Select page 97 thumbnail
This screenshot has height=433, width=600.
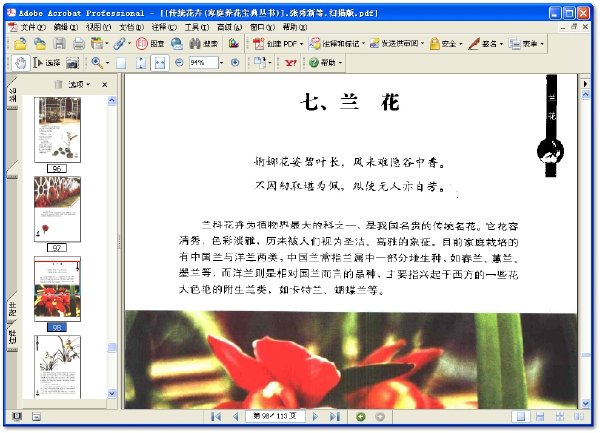pyautogui.click(x=57, y=209)
